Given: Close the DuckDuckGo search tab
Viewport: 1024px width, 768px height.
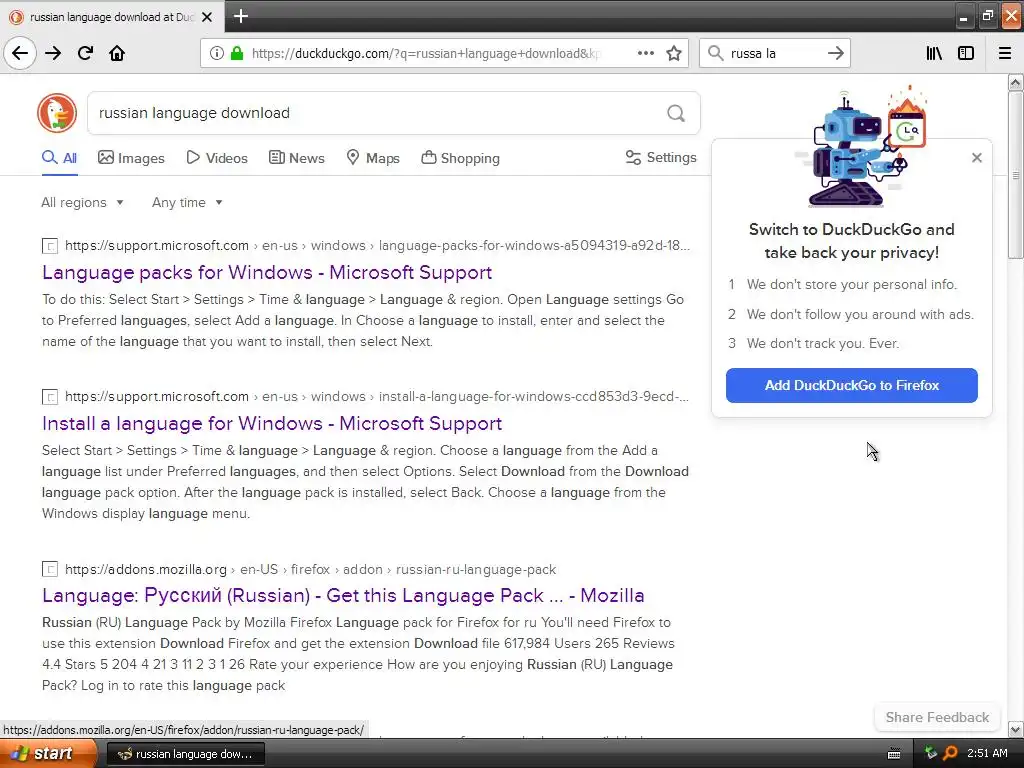Looking at the screenshot, I should click(207, 17).
